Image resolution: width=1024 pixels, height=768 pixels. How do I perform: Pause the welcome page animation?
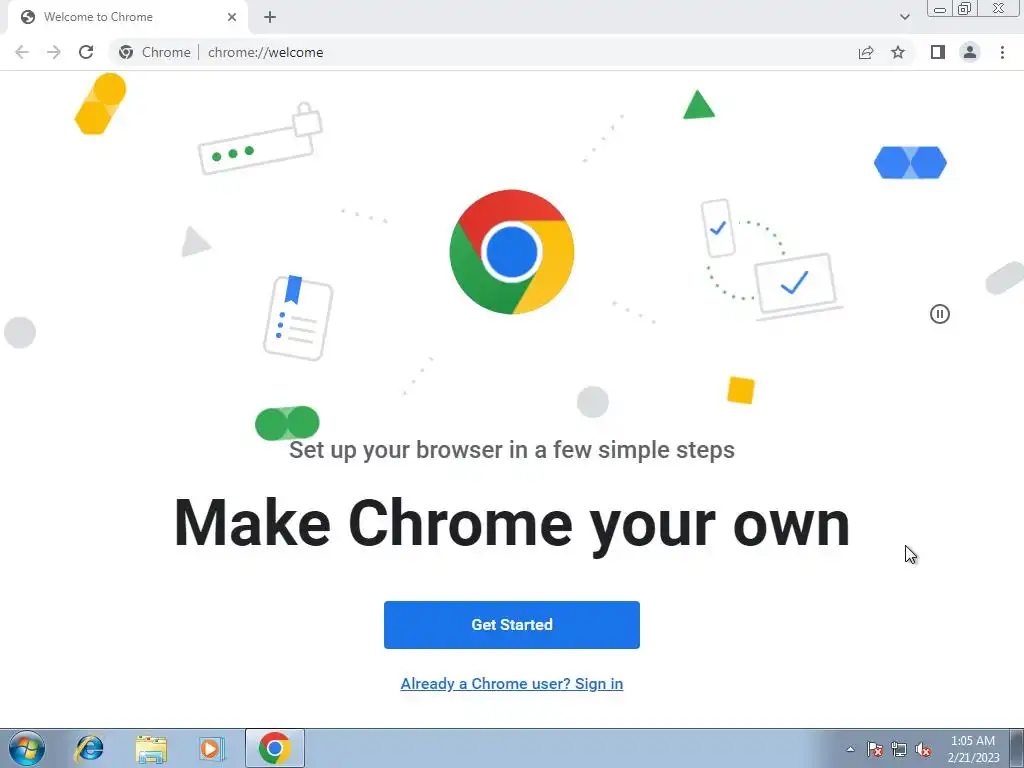[940, 314]
